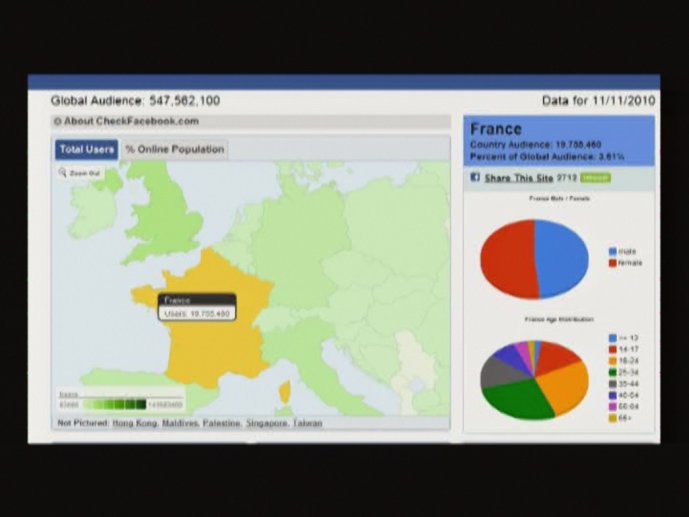Open the Singapore link

pos(266,423)
